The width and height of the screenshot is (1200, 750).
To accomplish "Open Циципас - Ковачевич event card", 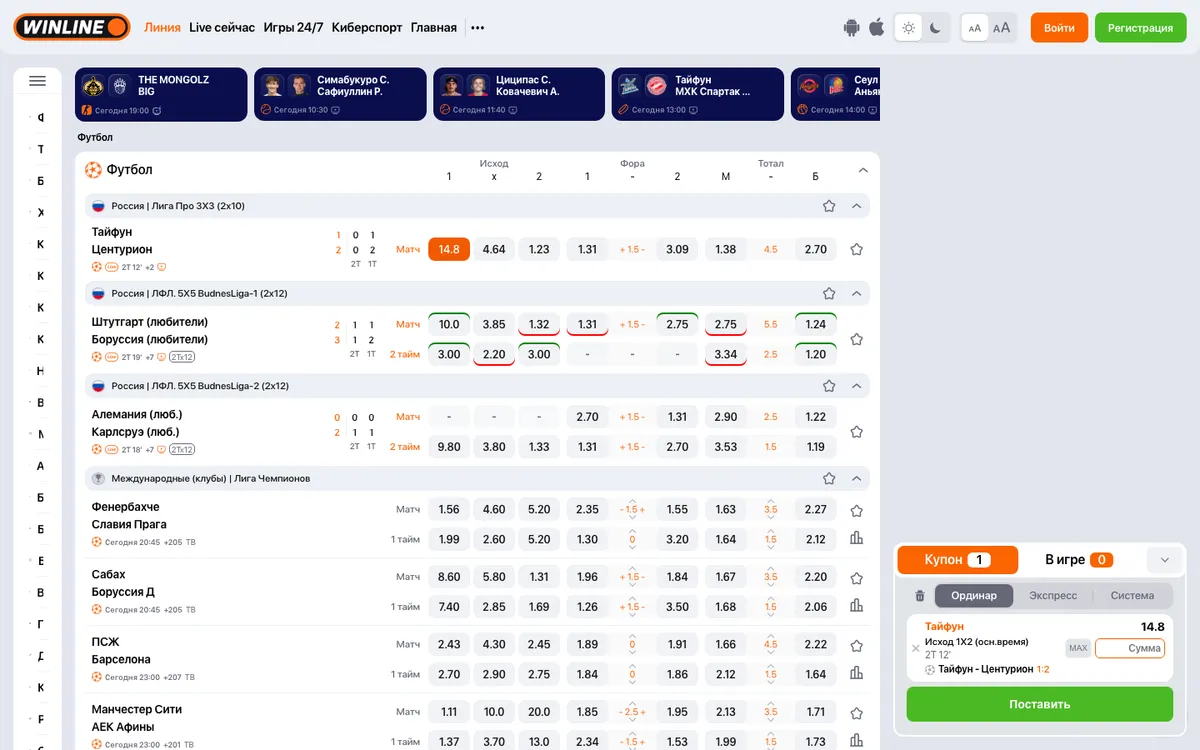I will (x=519, y=95).
